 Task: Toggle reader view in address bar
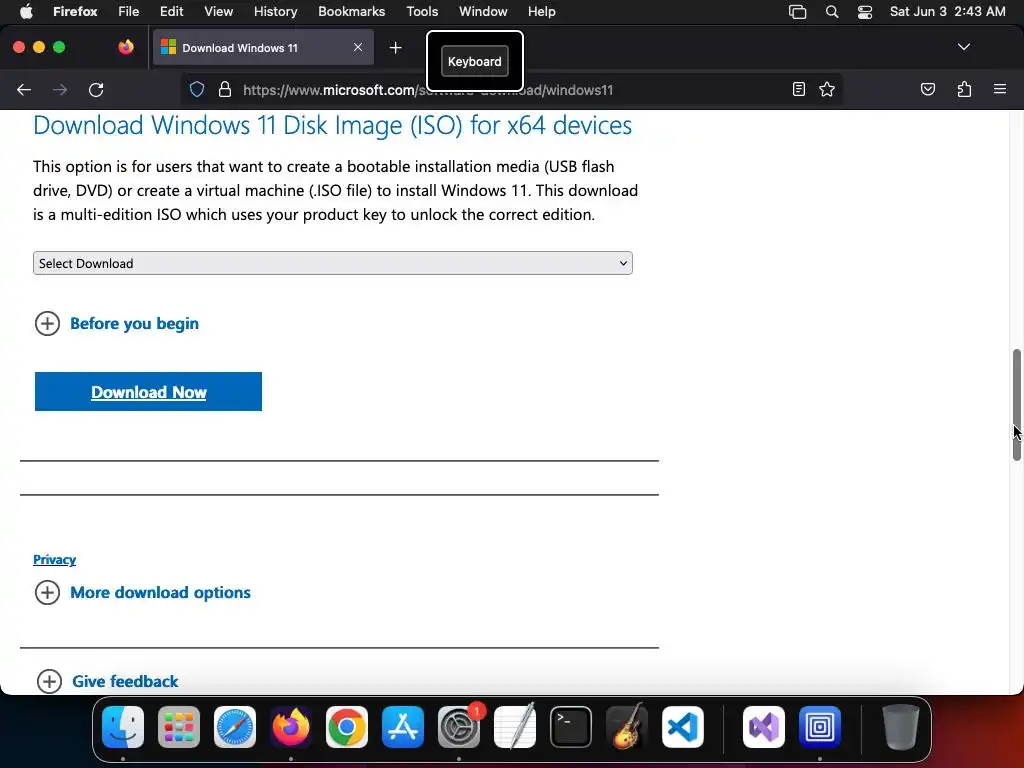798,89
